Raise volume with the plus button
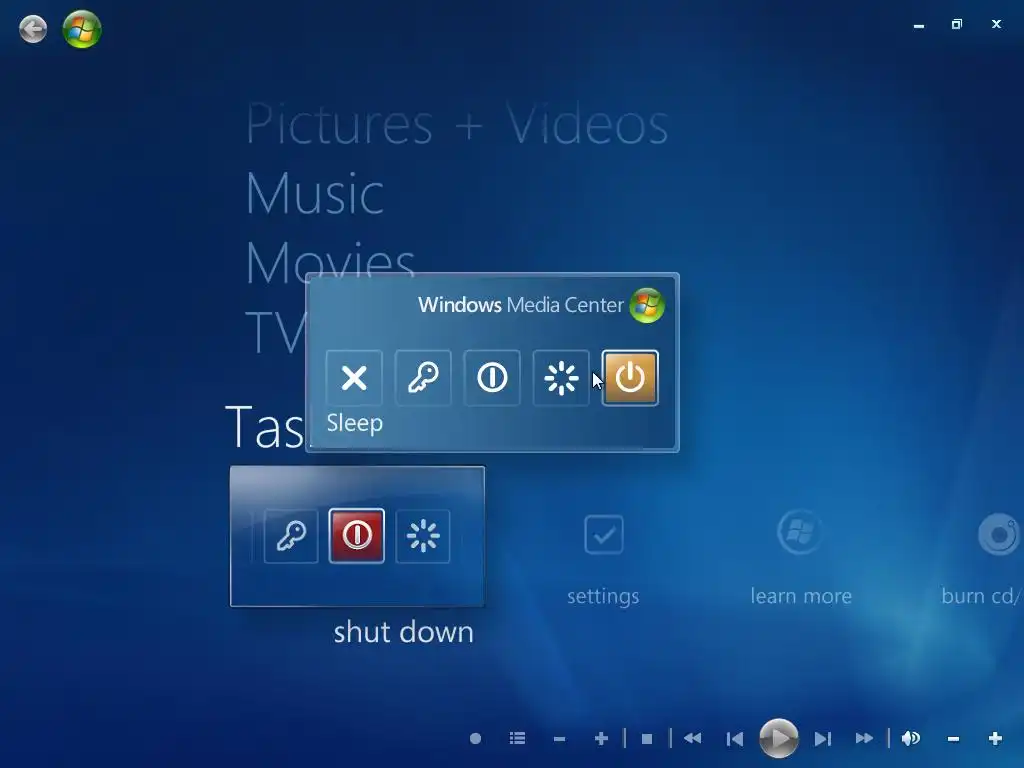This screenshot has width=1024, height=768. tap(995, 739)
